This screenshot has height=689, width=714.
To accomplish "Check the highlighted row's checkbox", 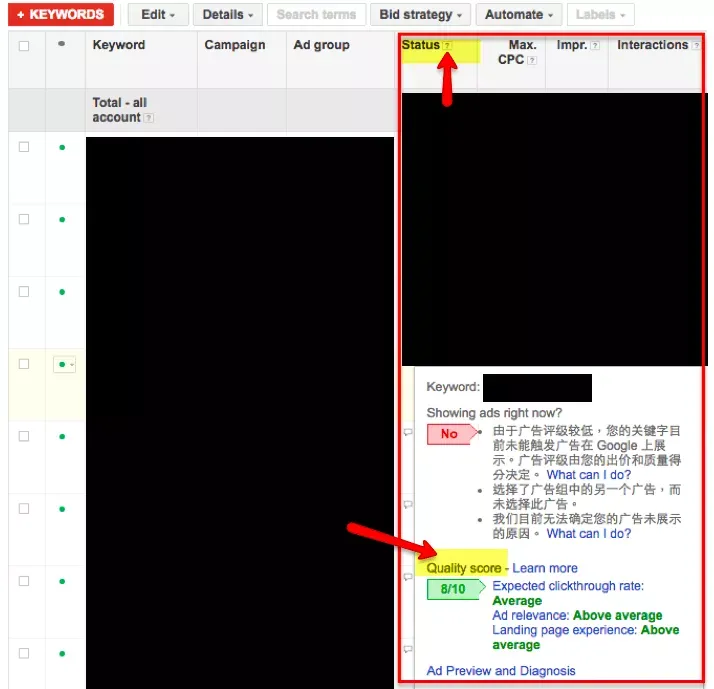I will [24, 364].
